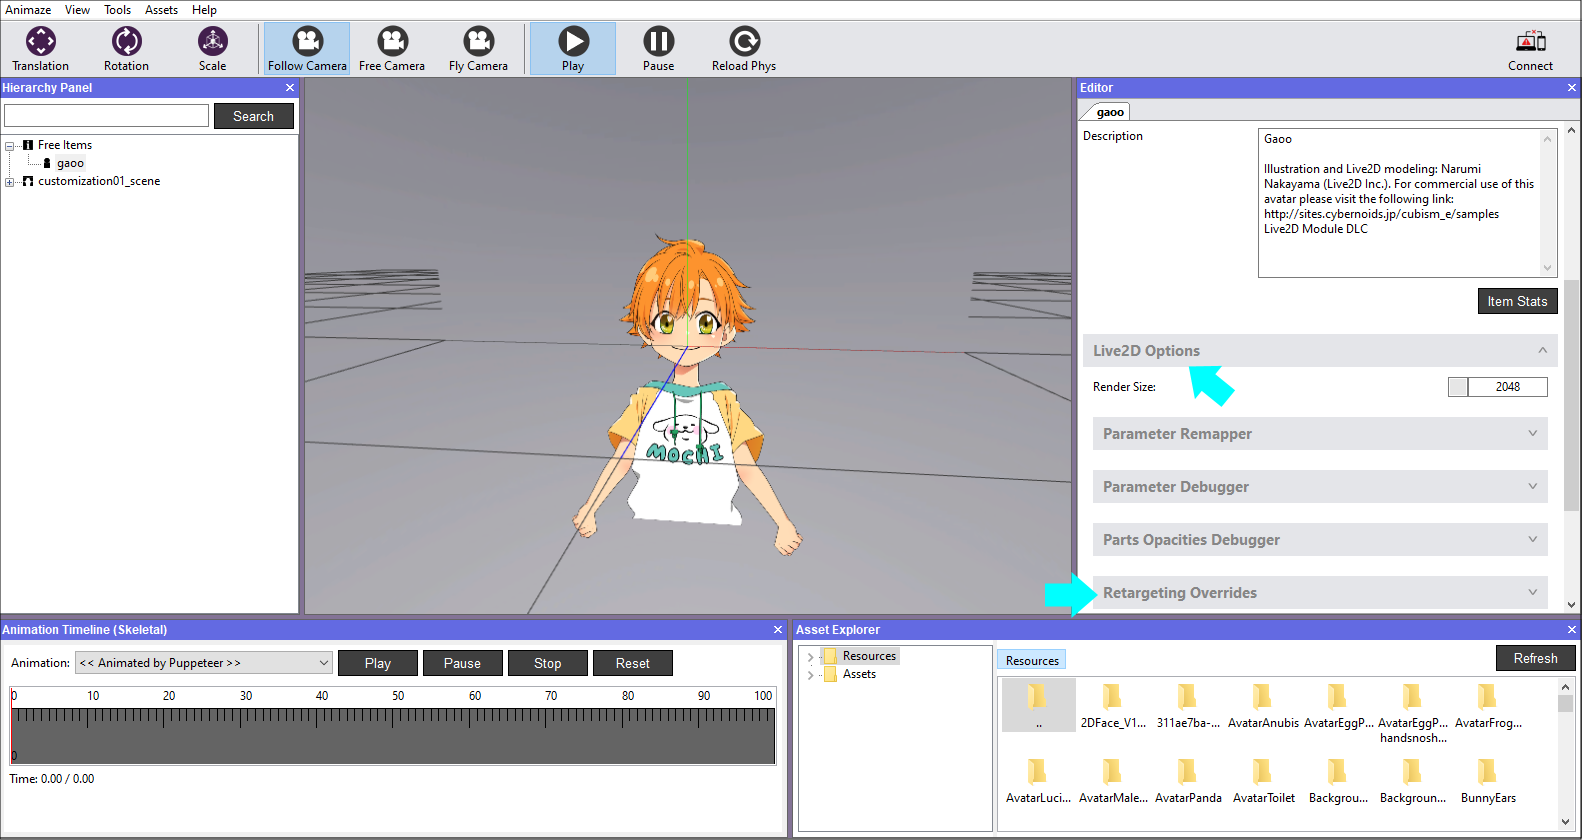This screenshot has height=840, width=1582.
Task: Open the AvatarToilet folder
Action: [x=1263, y=781]
